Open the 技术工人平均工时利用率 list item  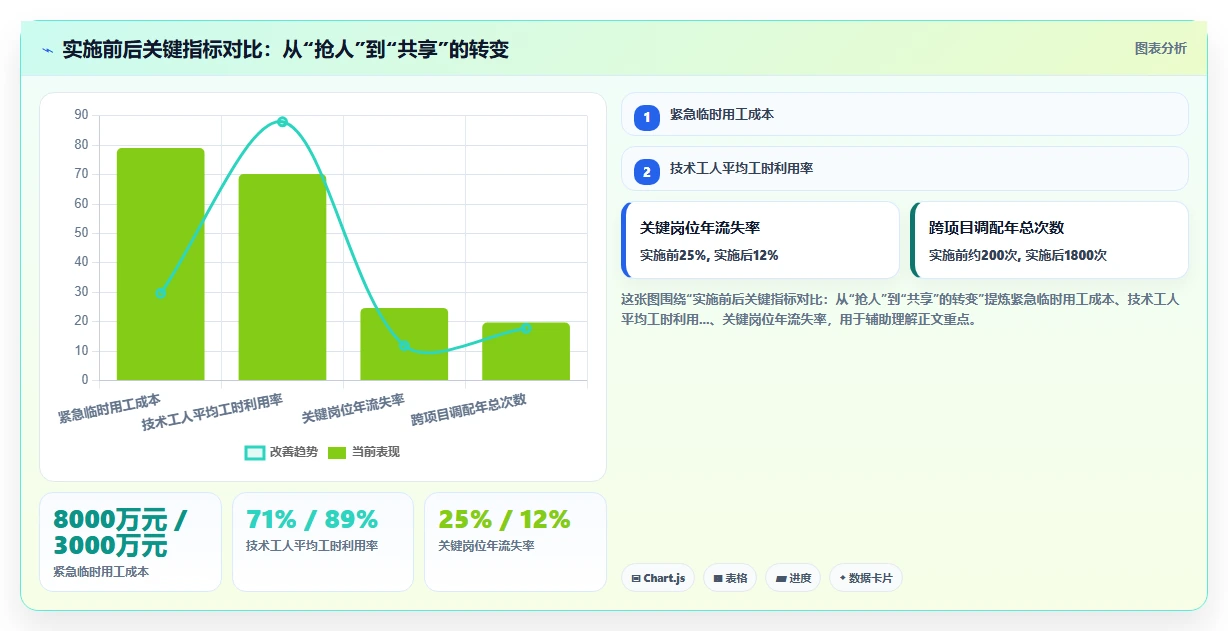(904, 168)
